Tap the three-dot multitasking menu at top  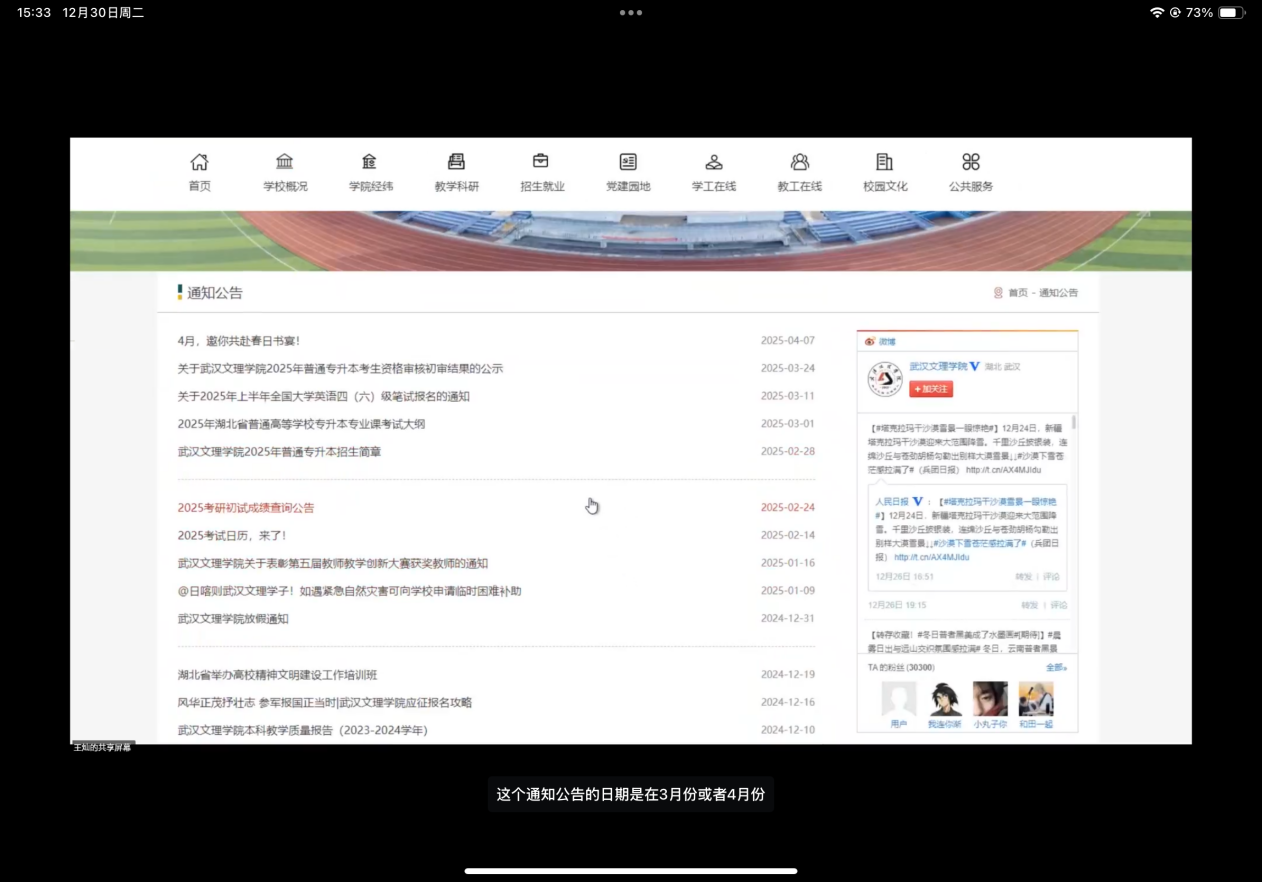click(631, 13)
